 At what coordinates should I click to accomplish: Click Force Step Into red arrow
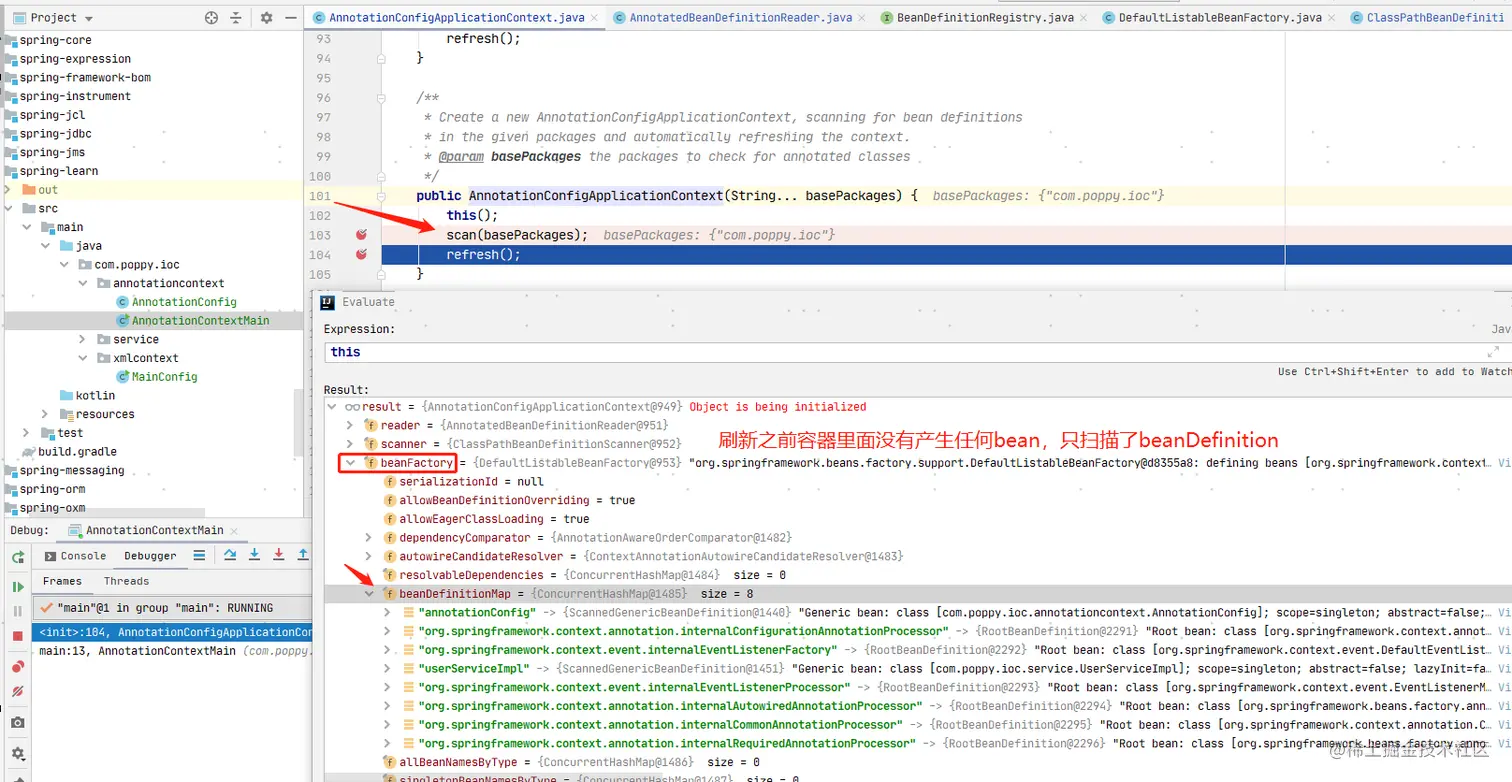[x=278, y=555]
